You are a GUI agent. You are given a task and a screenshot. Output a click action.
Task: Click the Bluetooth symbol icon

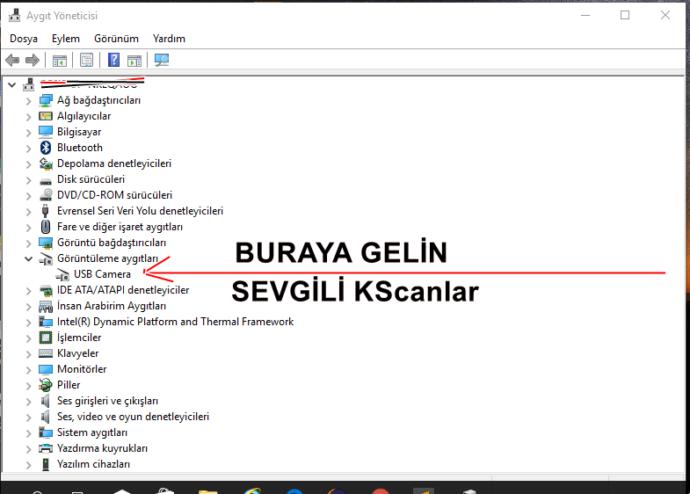coord(45,147)
